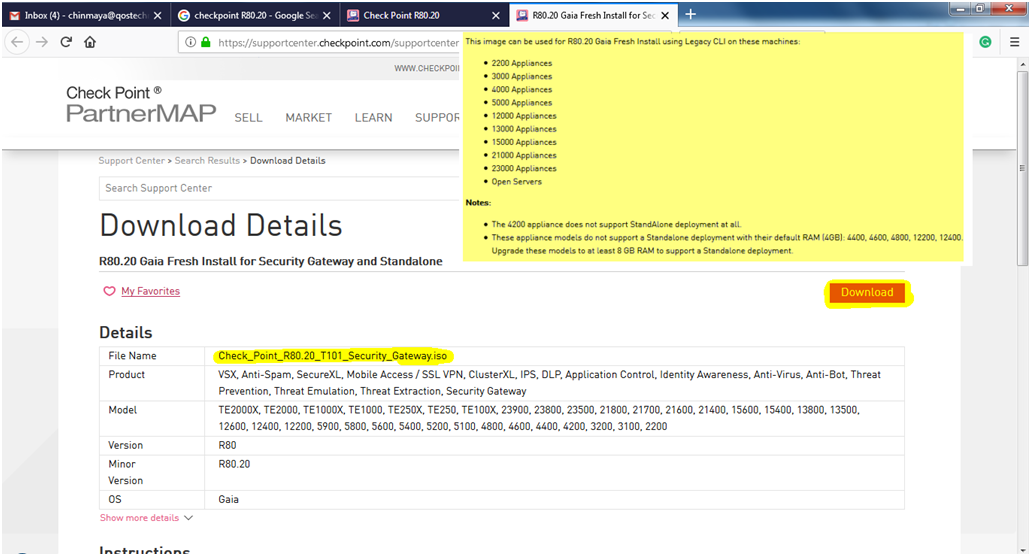Open the browser home page icon
This screenshot has height=556, width=1031.
(x=90, y=42)
